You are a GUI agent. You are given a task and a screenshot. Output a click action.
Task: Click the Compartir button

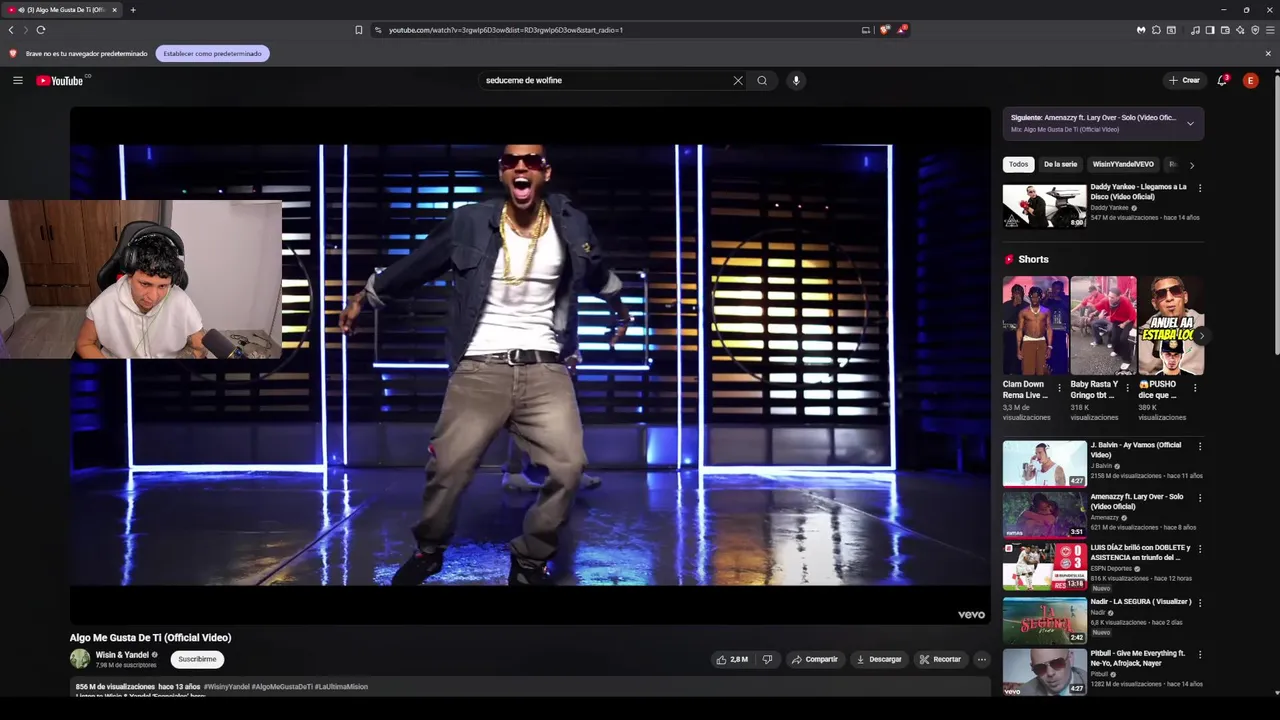(x=814, y=659)
